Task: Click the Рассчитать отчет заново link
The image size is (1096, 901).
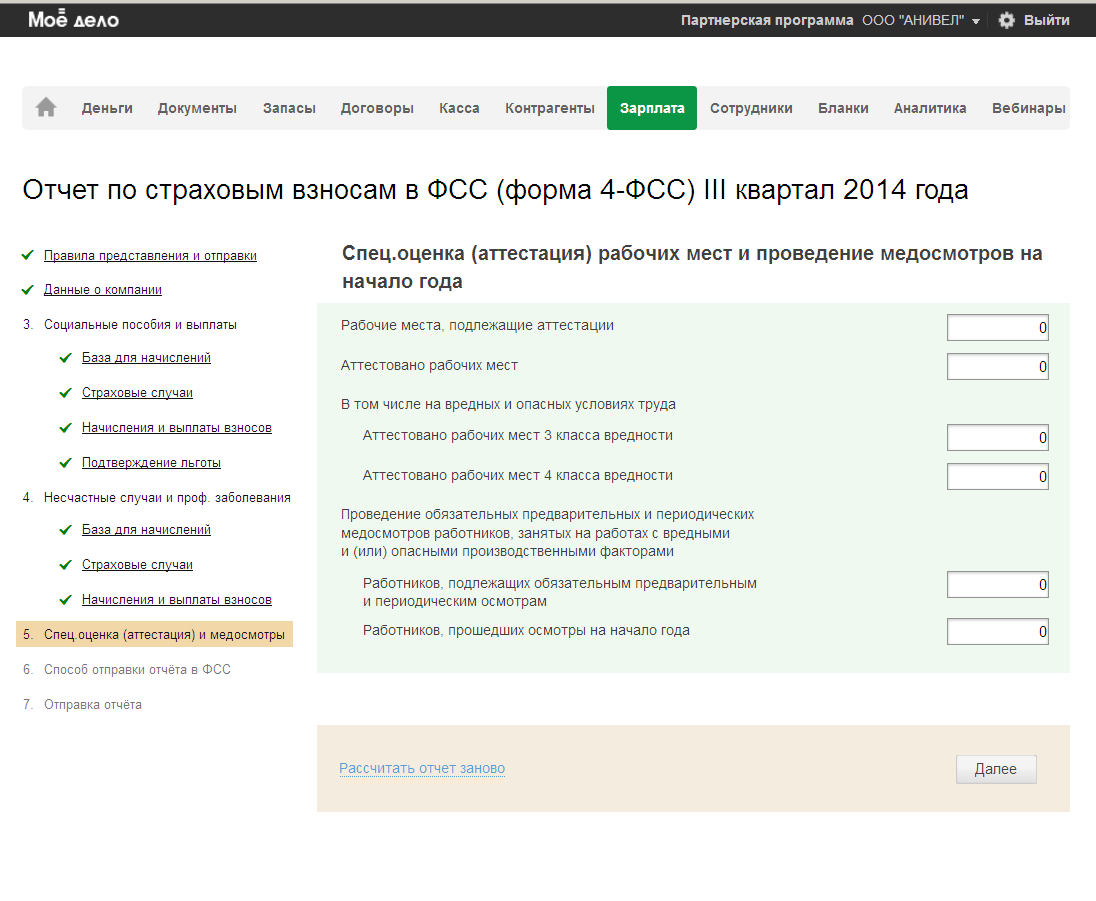Action: point(422,768)
